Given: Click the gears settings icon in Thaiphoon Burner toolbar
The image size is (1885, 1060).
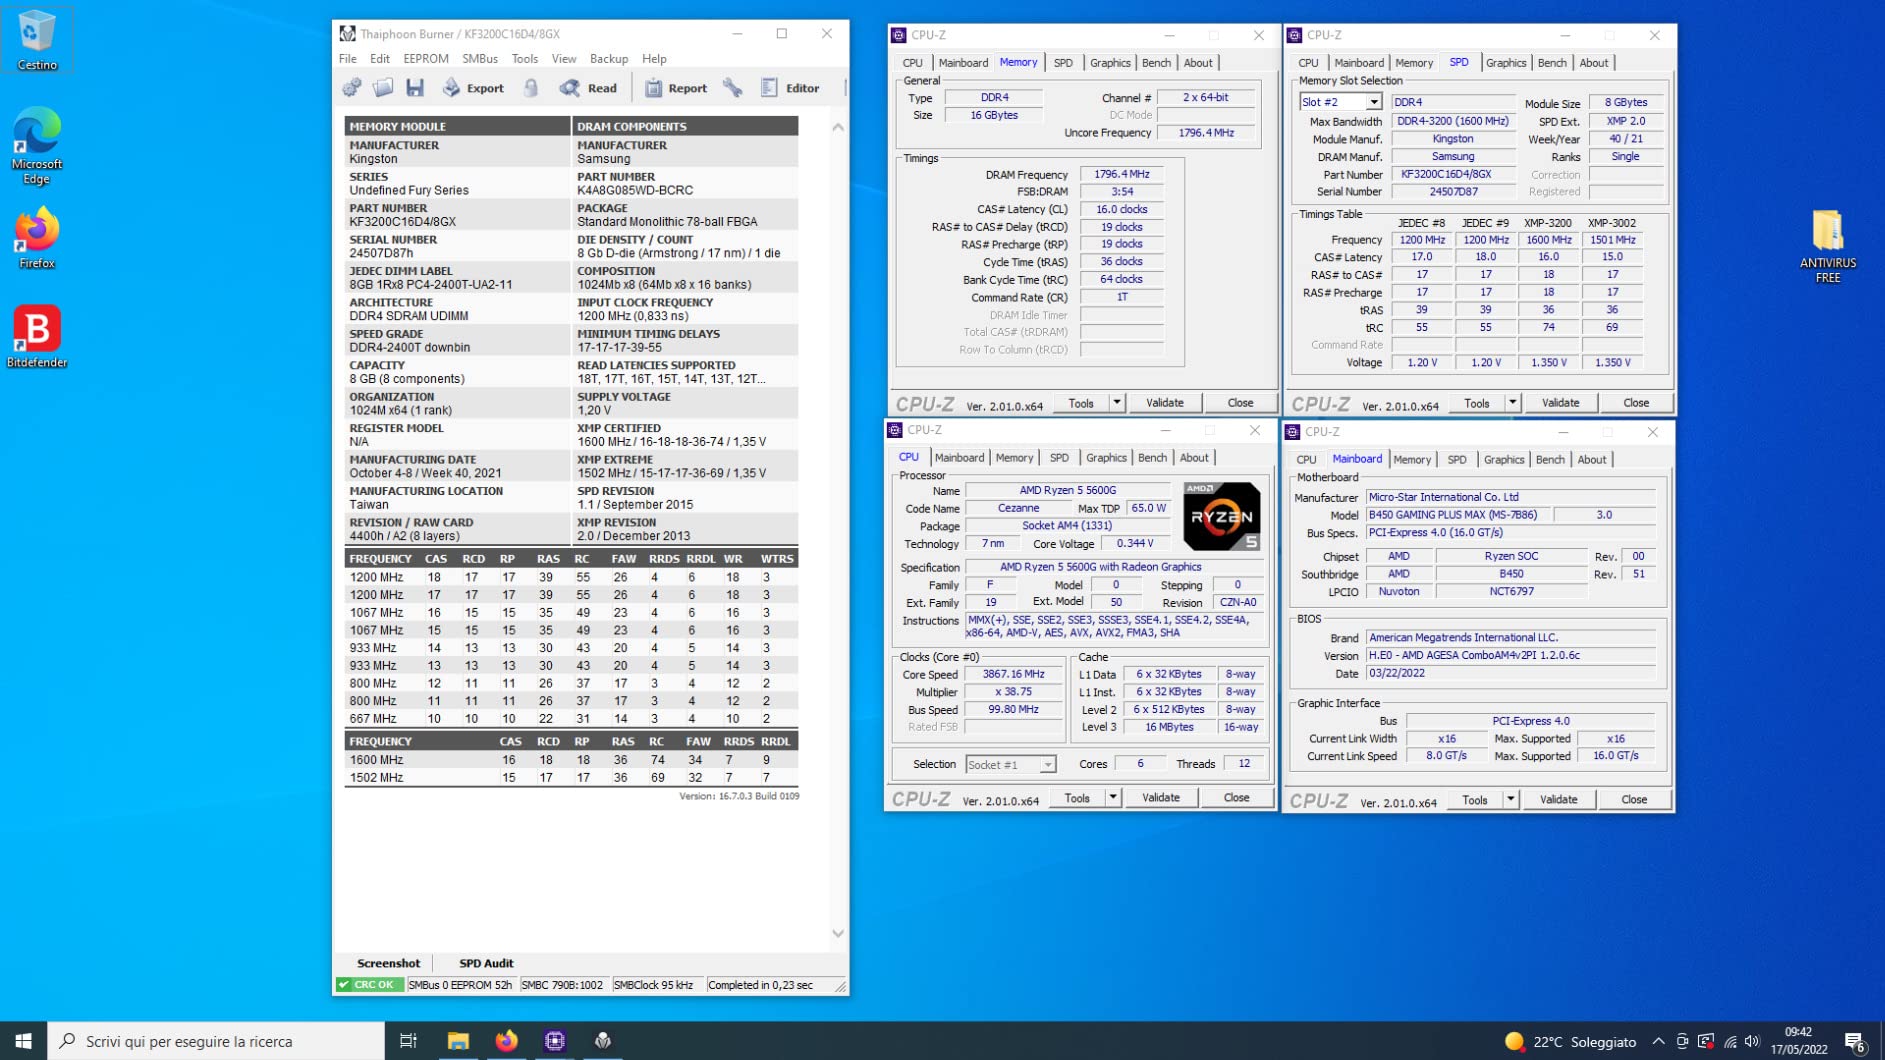Looking at the screenshot, I should pos(352,88).
